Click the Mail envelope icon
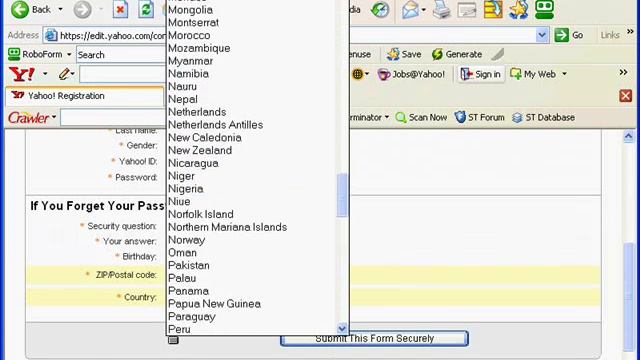 [x=411, y=9]
